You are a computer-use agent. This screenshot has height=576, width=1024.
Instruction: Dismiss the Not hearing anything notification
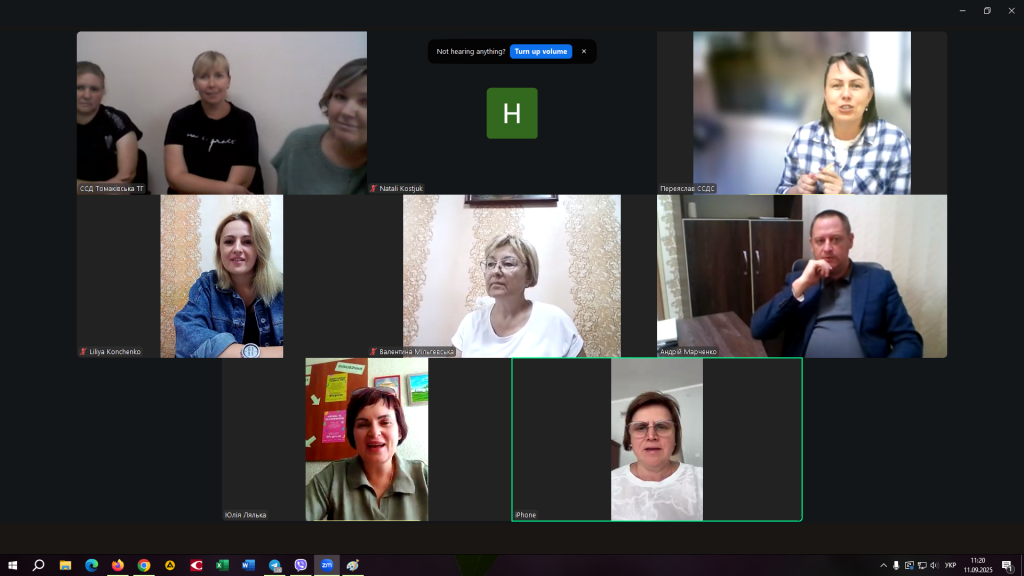coord(584,51)
